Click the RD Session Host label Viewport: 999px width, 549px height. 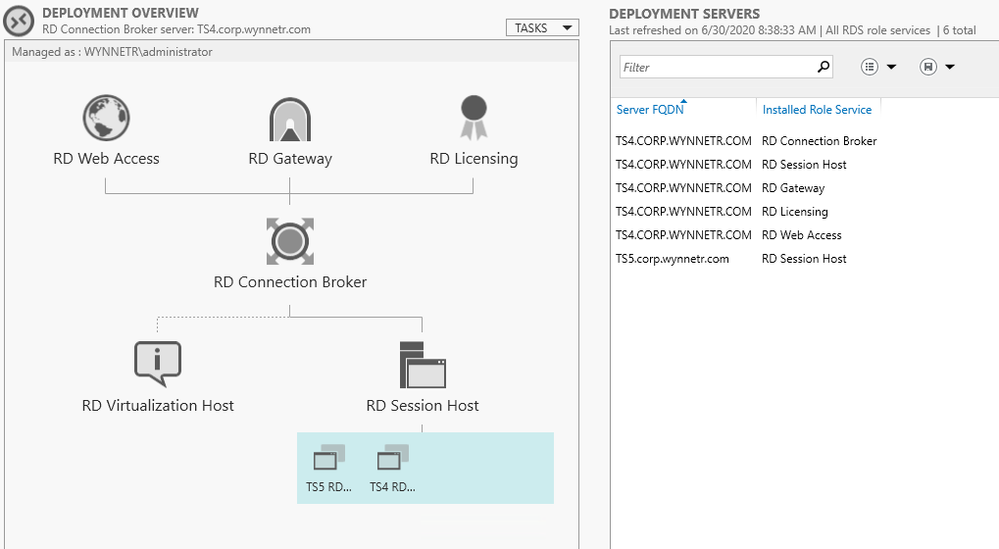pyautogui.click(x=422, y=406)
